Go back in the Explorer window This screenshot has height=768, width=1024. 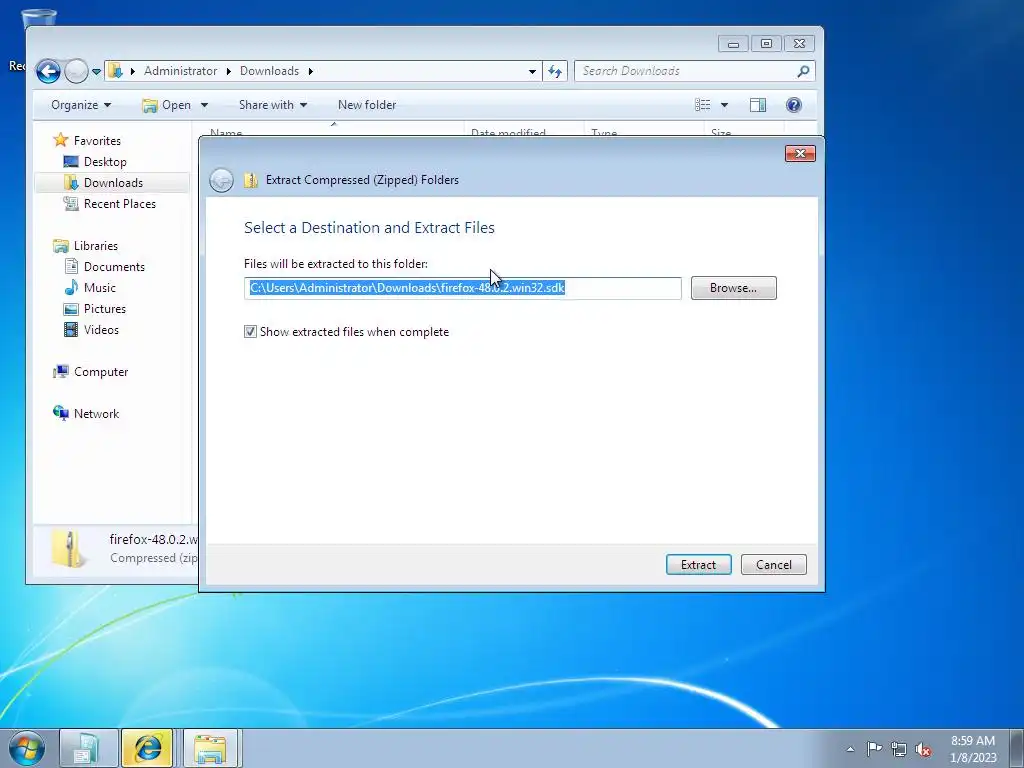tap(48, 71)
